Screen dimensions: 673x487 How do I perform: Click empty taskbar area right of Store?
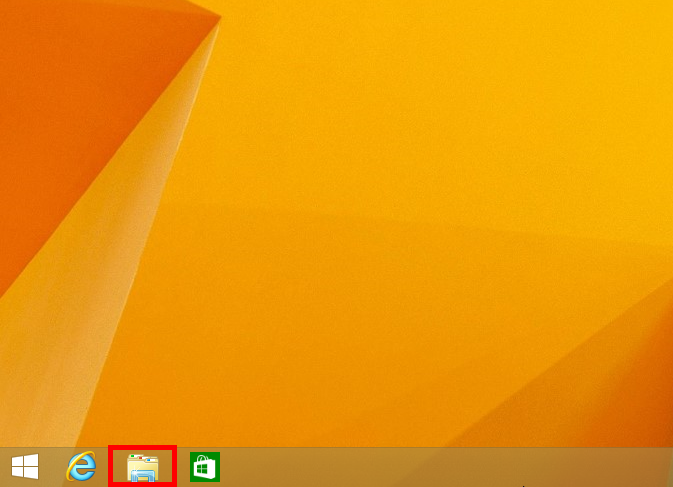(400, 467)
